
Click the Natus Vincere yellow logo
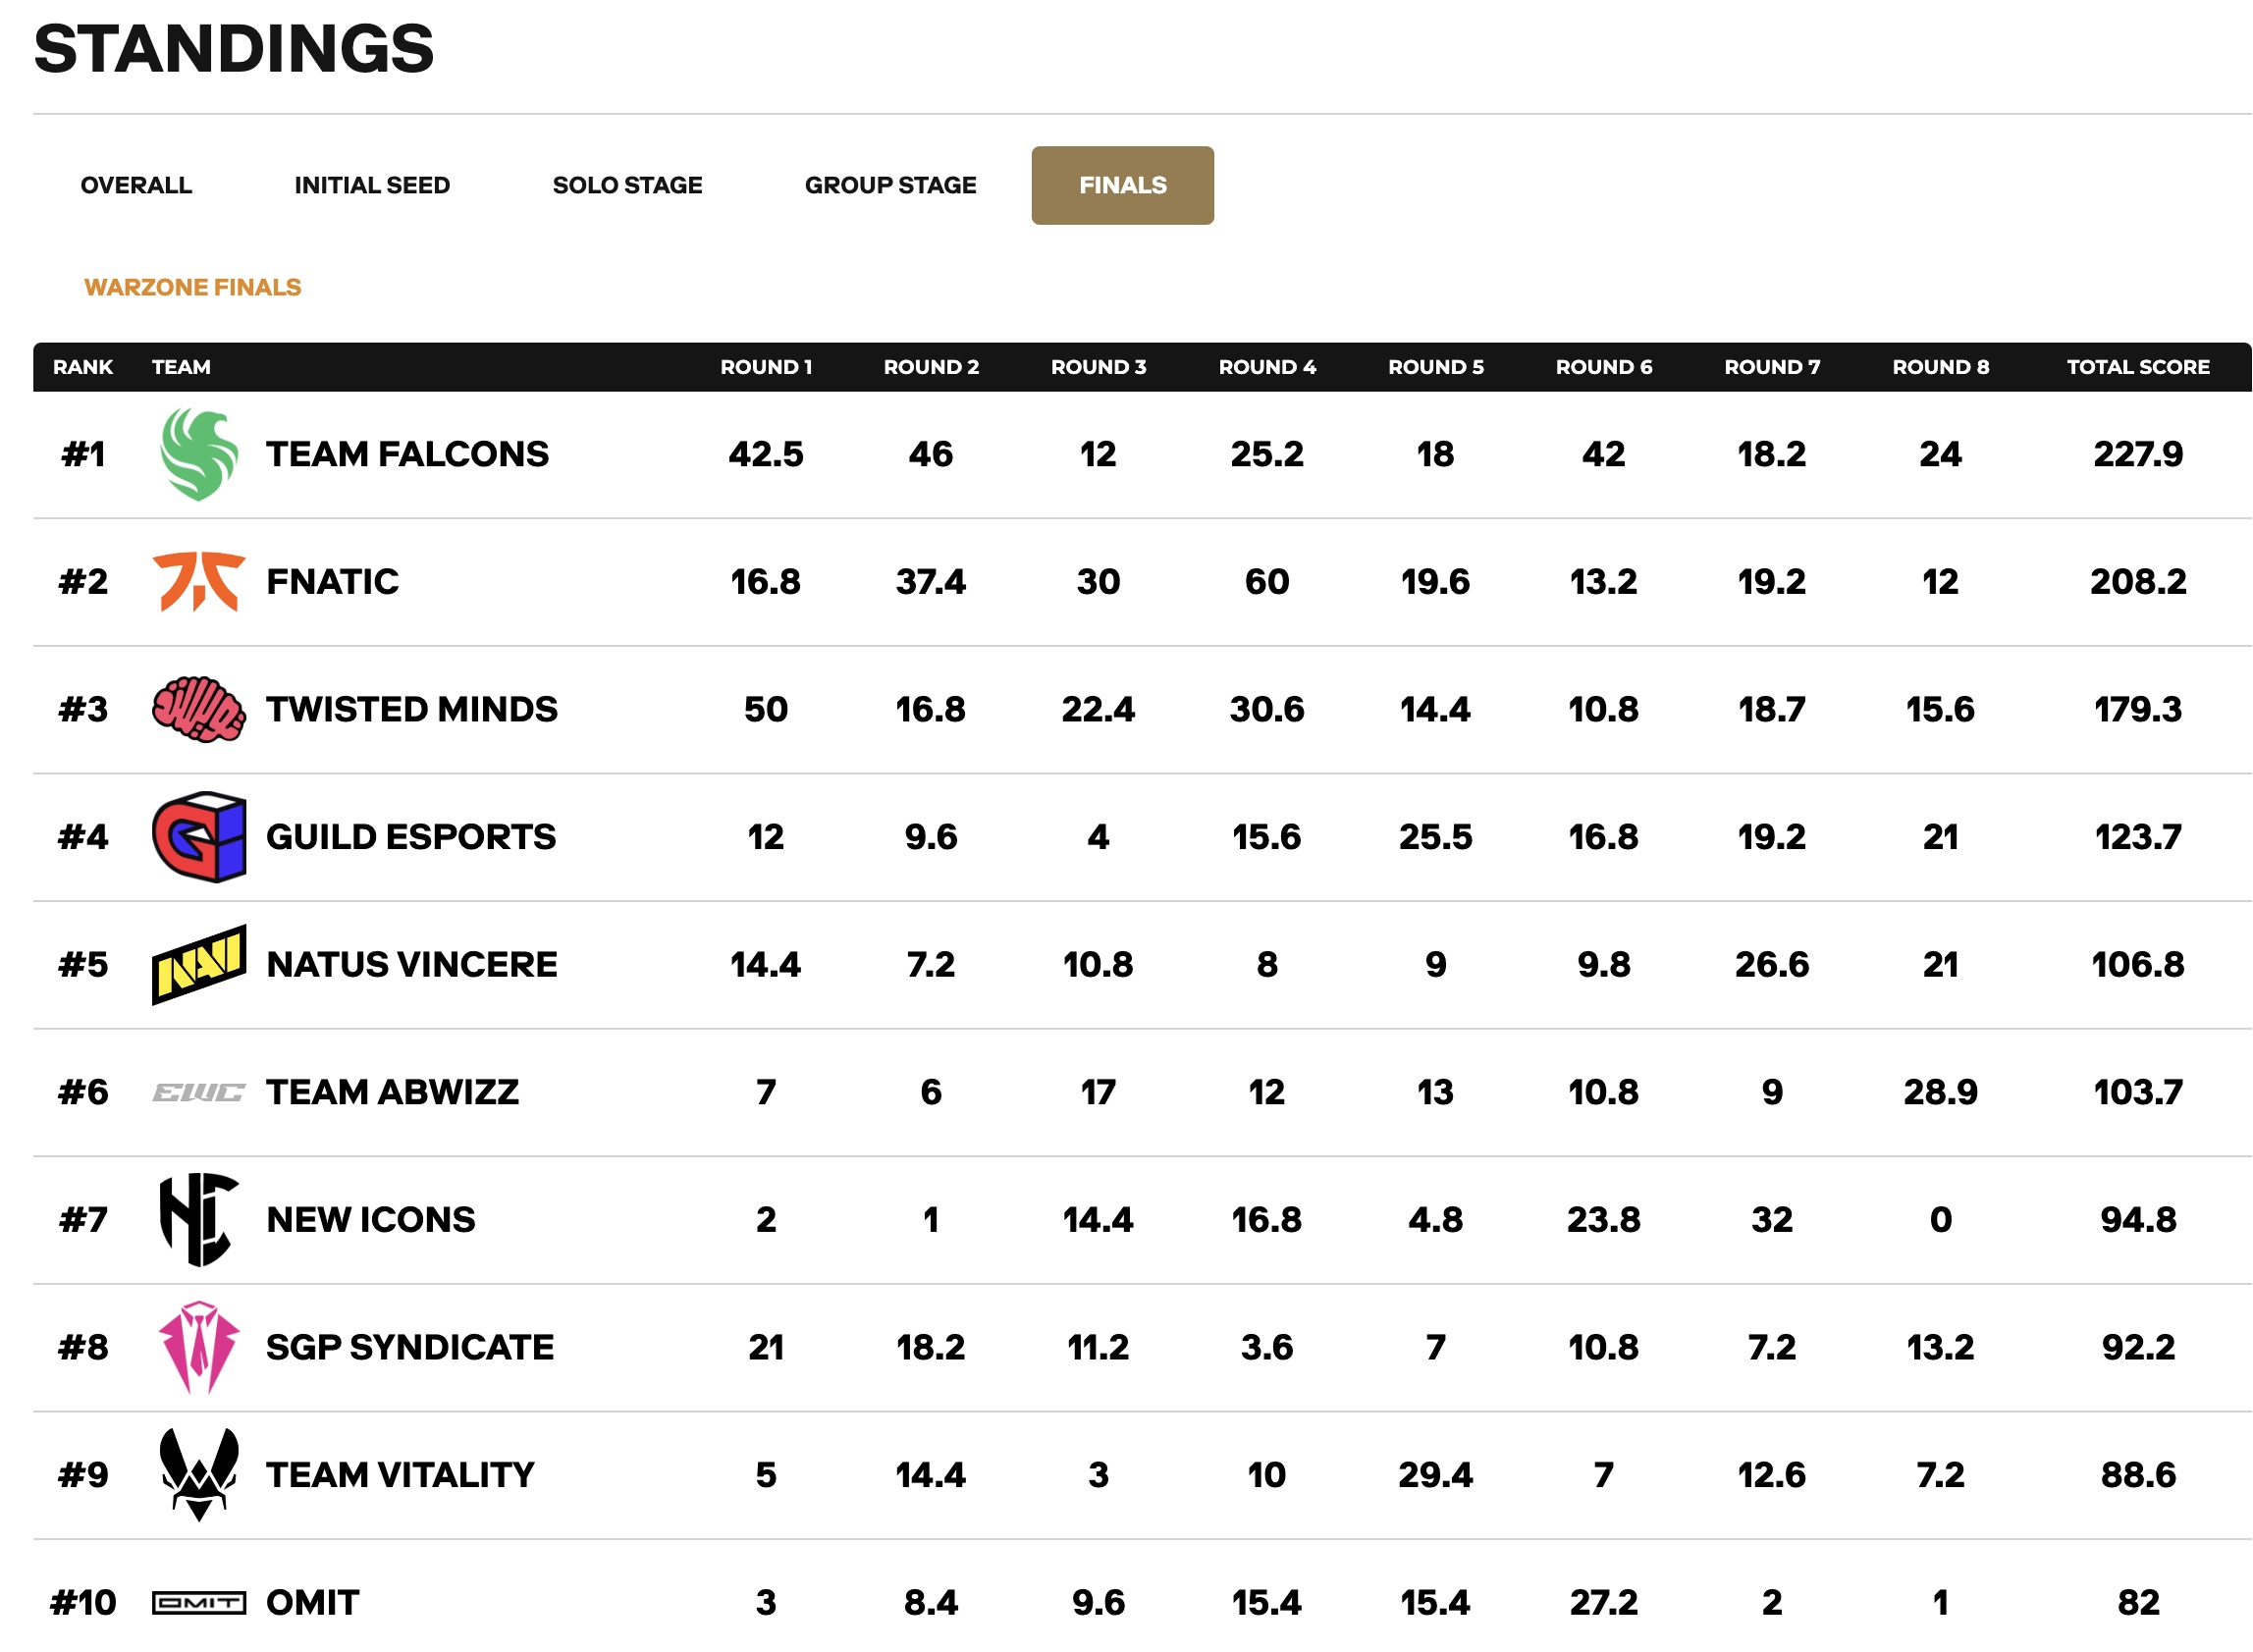point(199,965)
